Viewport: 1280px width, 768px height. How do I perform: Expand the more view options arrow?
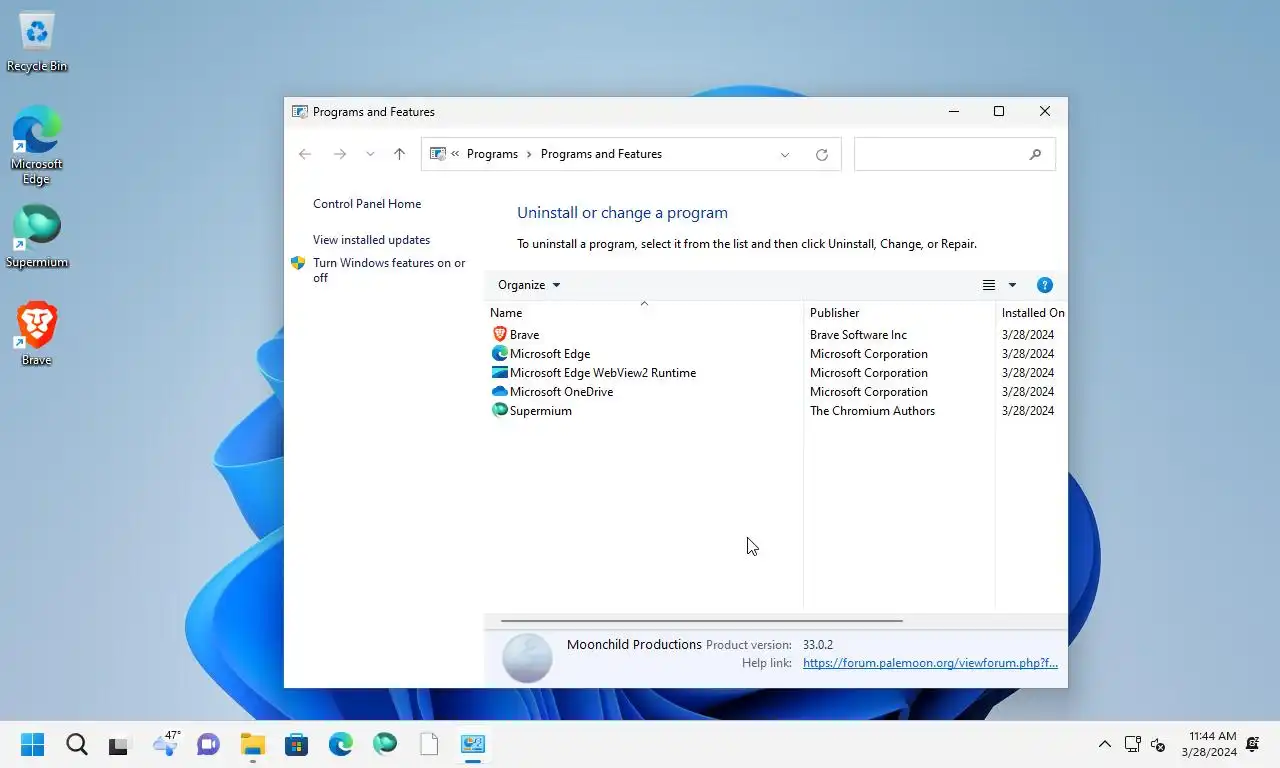pyautogui.click(x=1012, y=285)
